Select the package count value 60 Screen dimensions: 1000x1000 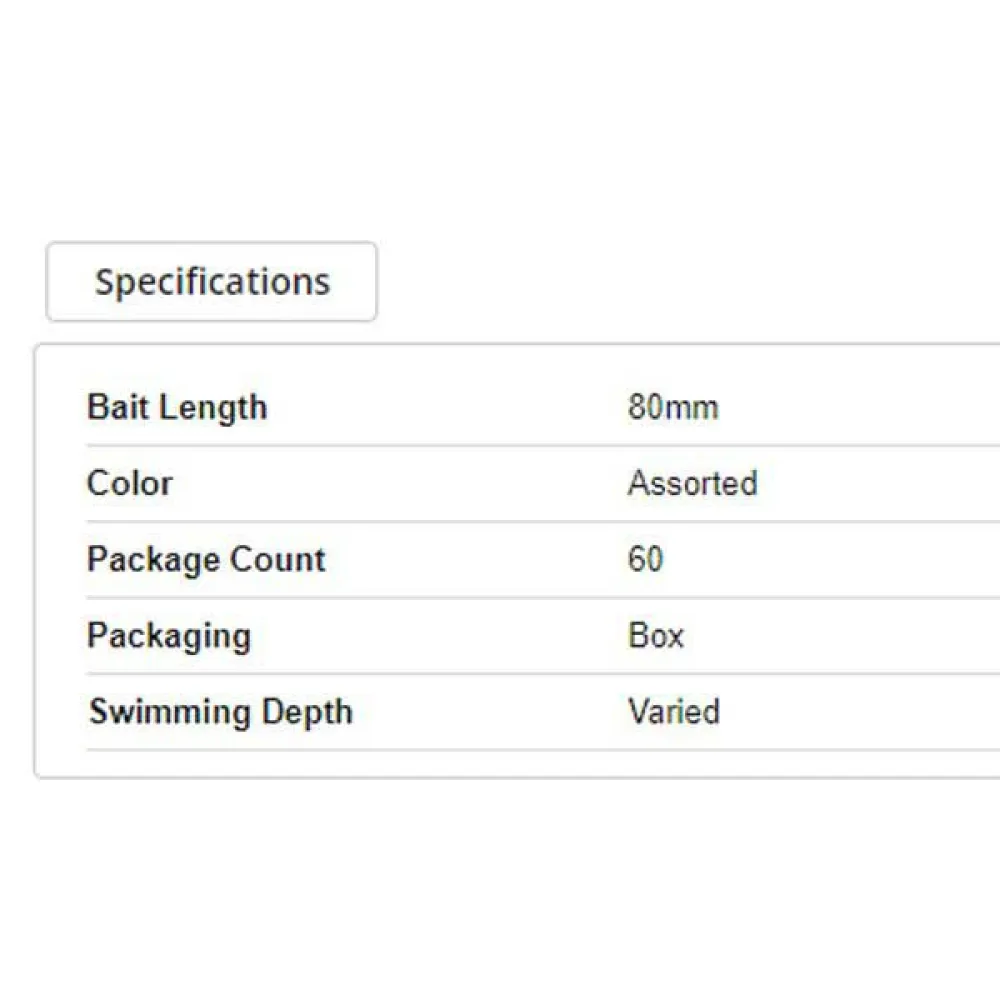[645, 560]
